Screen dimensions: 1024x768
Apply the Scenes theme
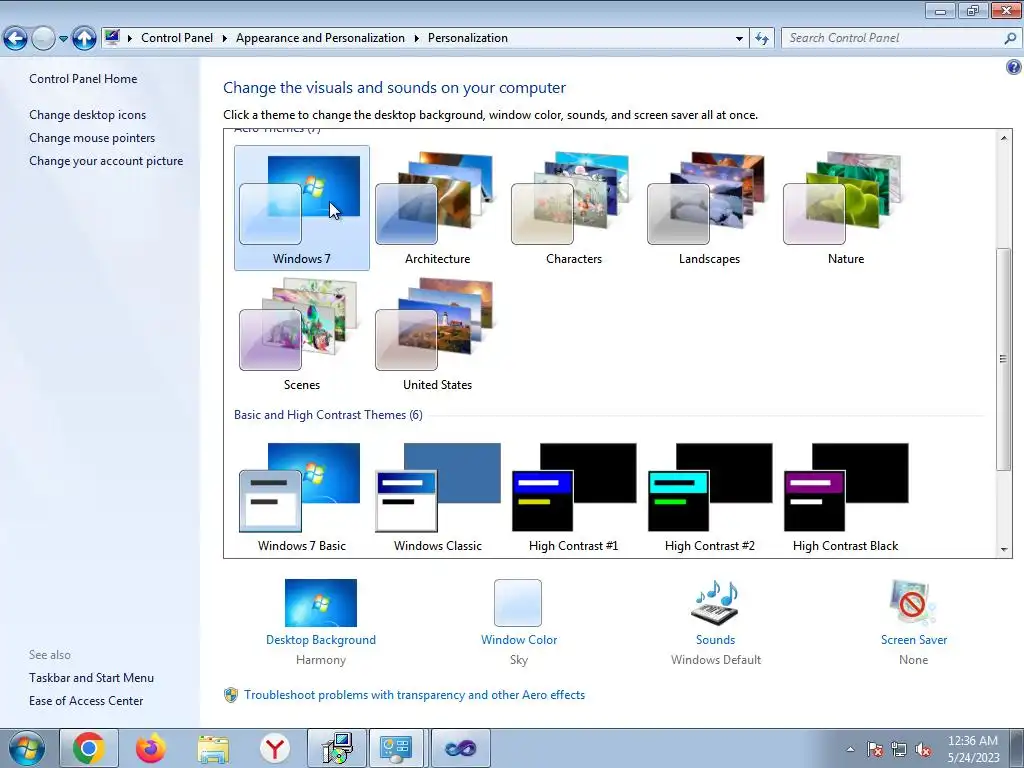(302, 334)
